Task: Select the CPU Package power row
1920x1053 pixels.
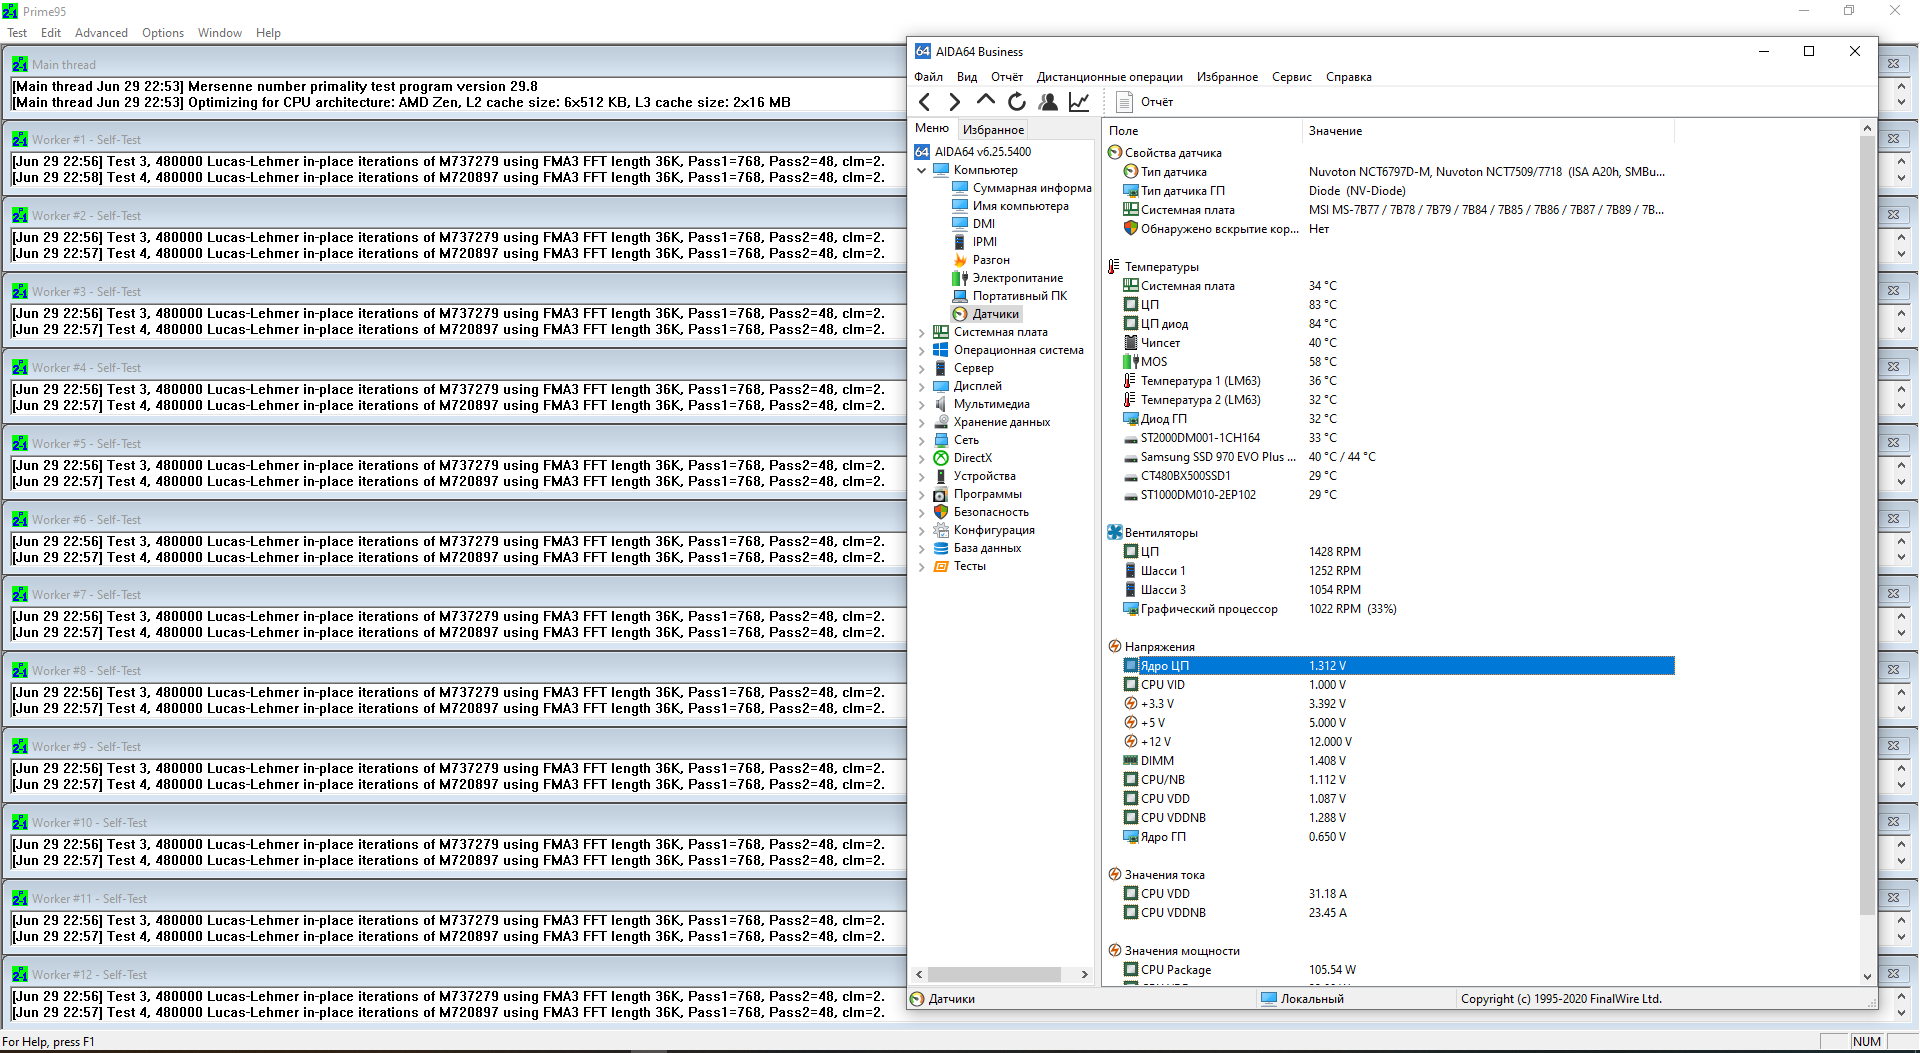Action: (x=1398, y=970)
